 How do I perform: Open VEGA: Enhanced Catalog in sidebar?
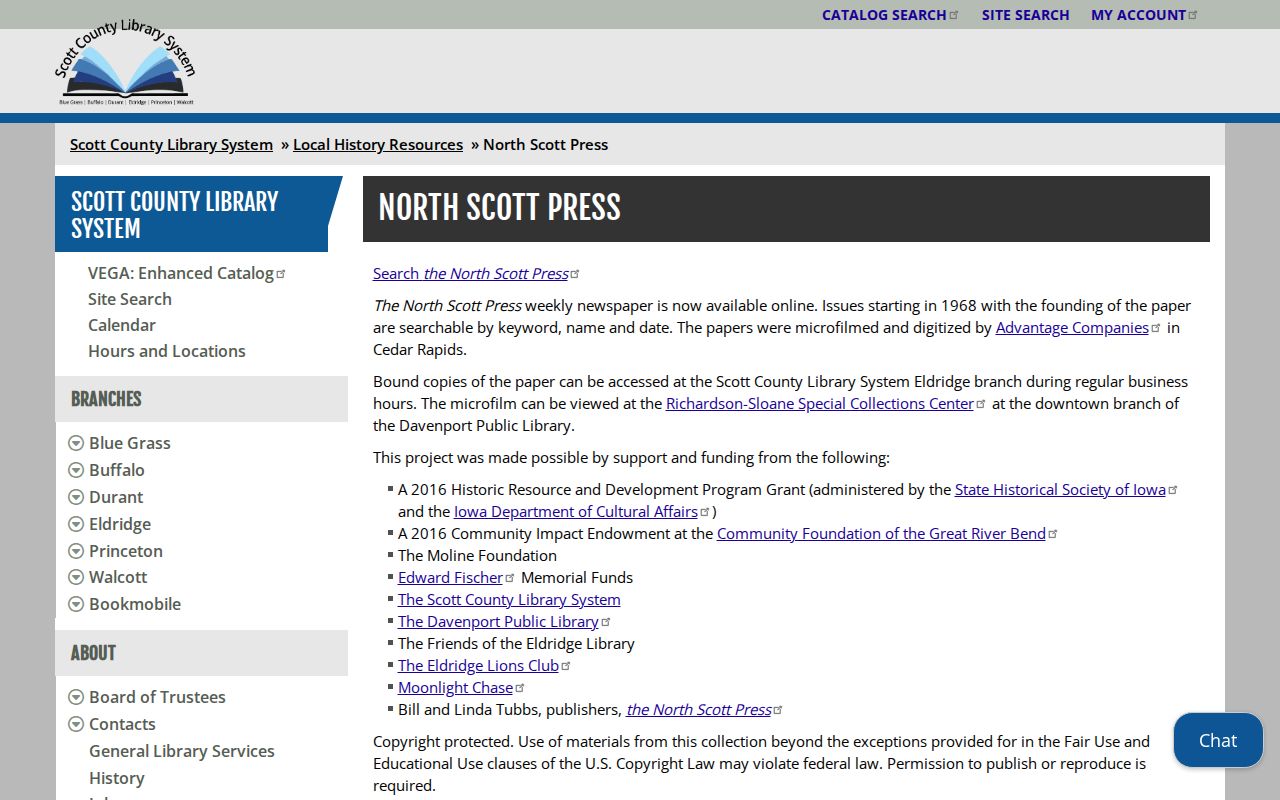click(x=187, y=273)
